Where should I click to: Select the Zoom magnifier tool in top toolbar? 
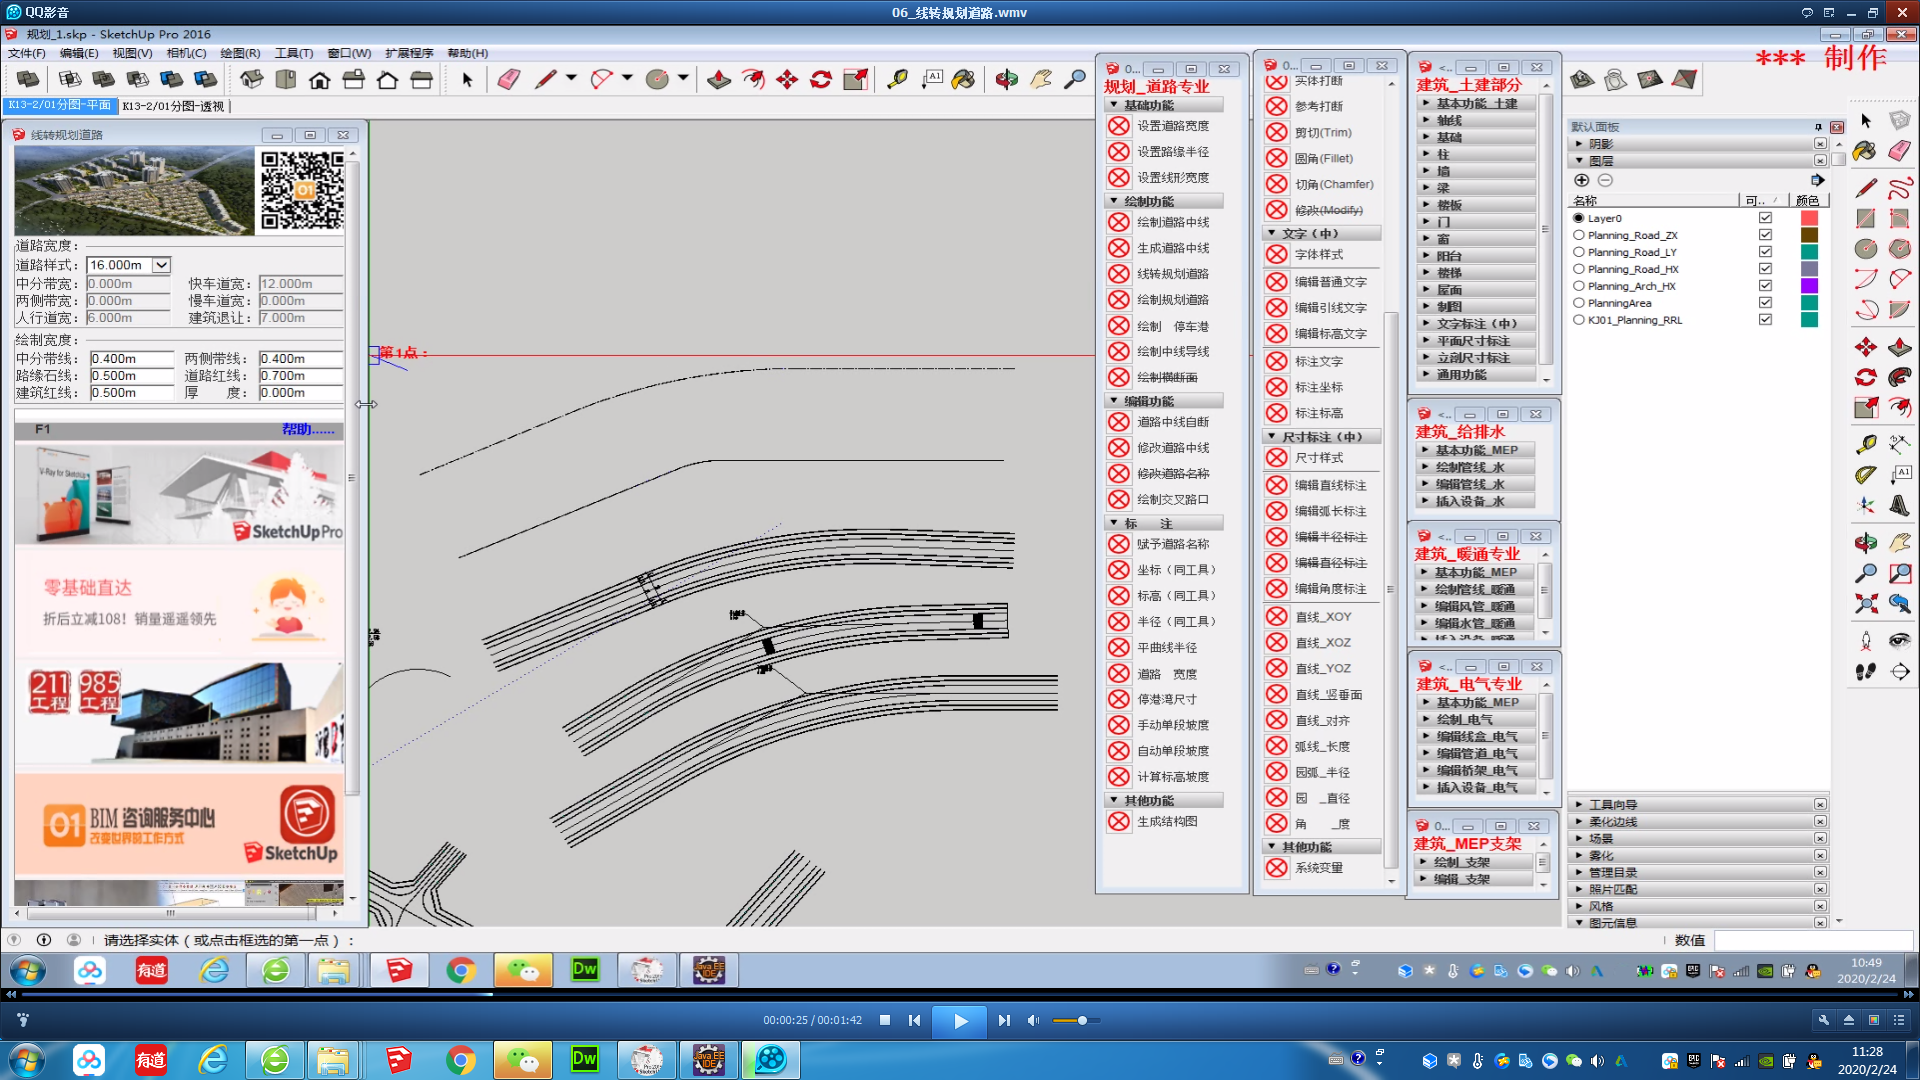pyautogui.click(x=1075, y=80)
